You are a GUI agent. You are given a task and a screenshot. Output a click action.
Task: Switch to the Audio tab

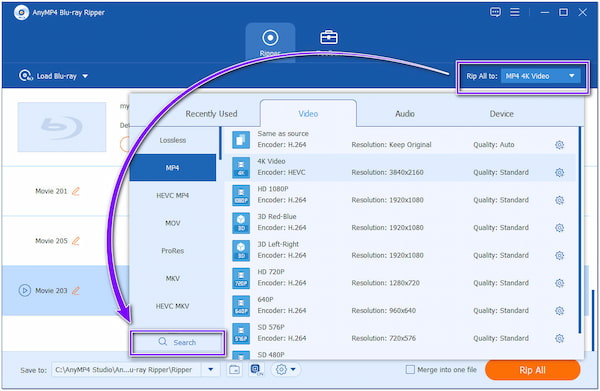tap(405, 114)
